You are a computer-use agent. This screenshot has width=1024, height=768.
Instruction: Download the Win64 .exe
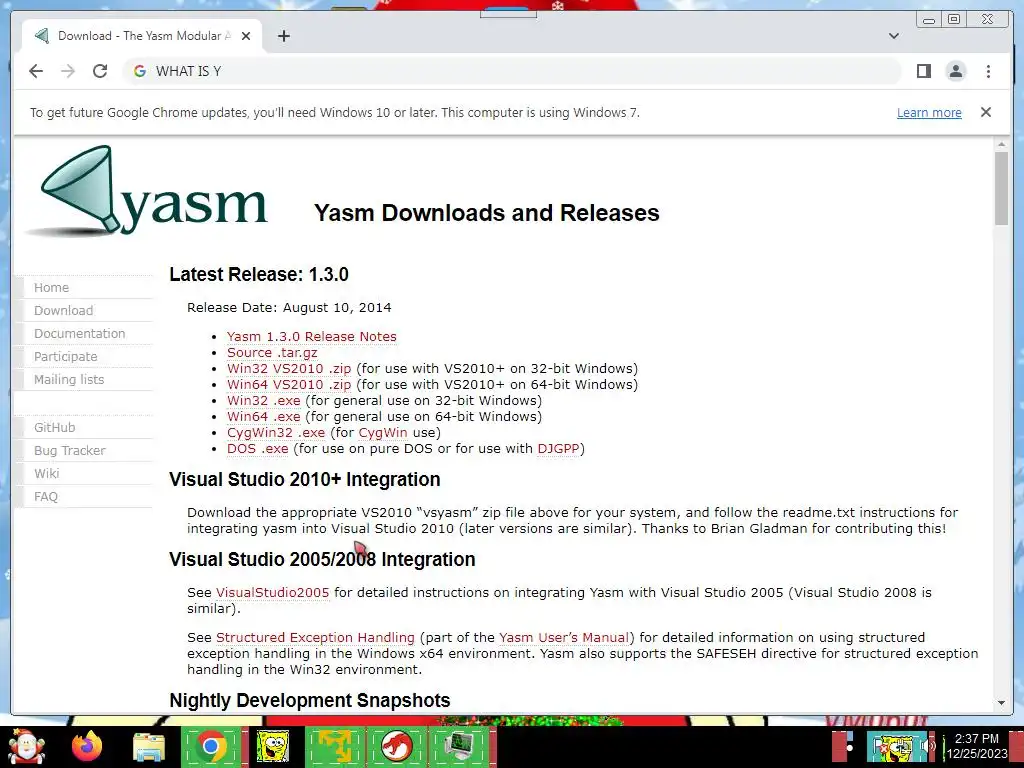264,417
